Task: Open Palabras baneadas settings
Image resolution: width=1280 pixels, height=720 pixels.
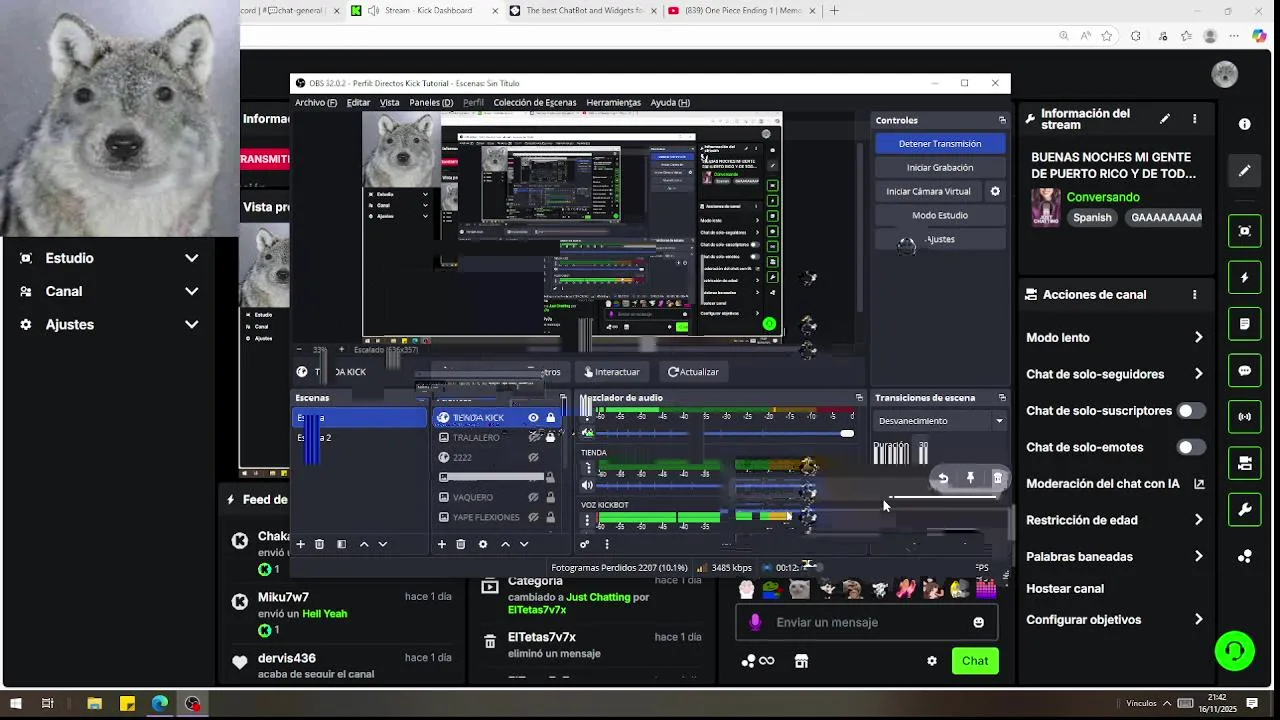Action: point(1115,557)
